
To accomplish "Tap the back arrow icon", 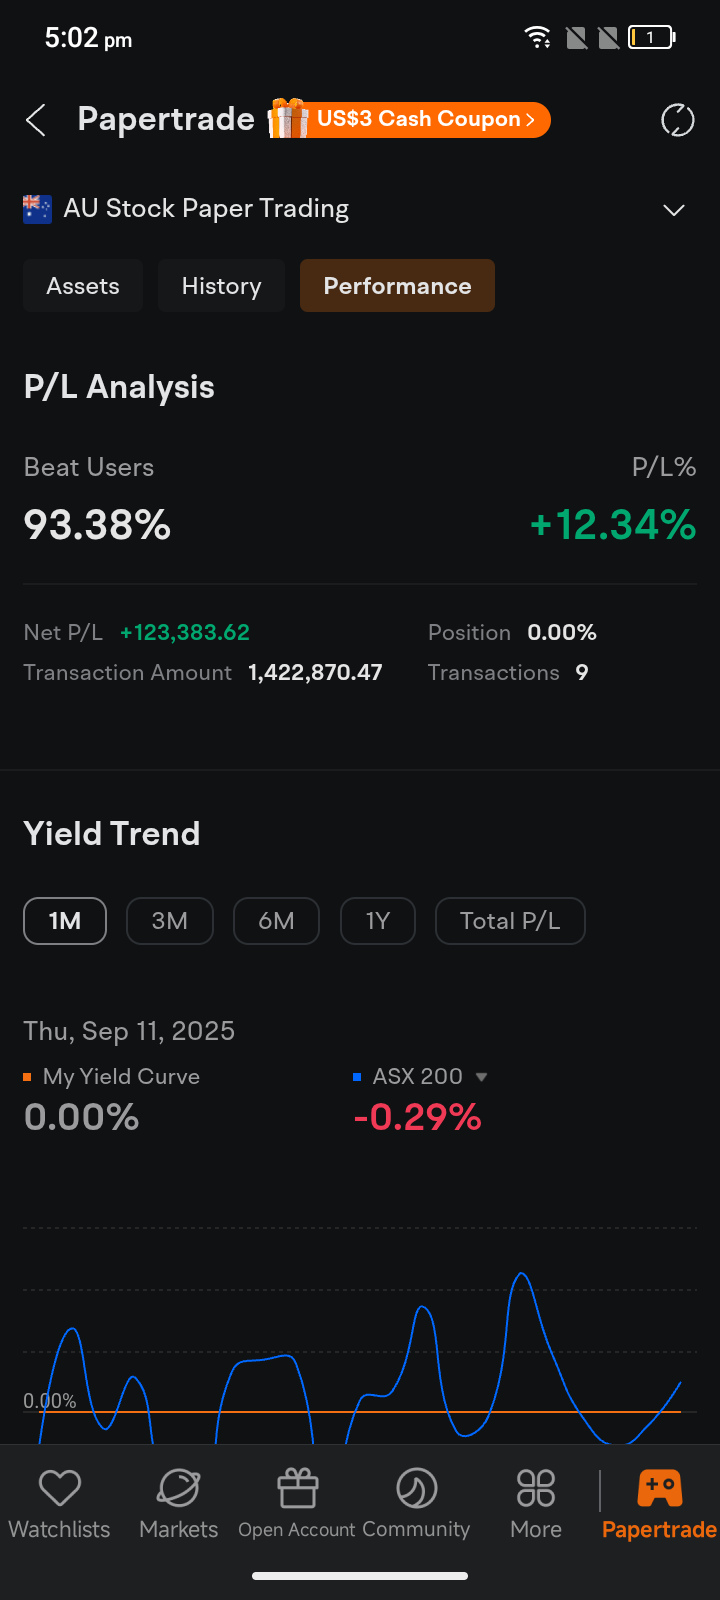I will pyautogui.click(x=36, y=121).
